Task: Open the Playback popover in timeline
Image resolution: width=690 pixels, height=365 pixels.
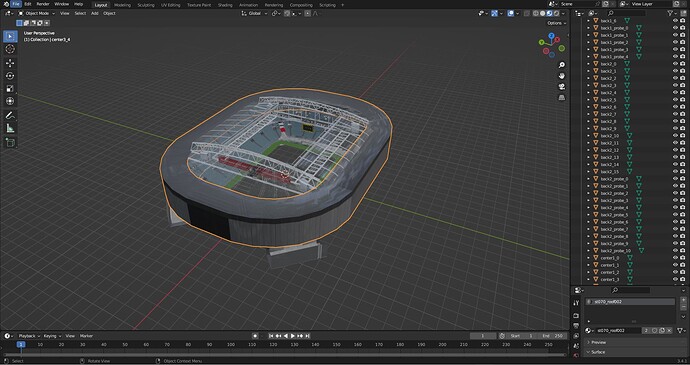Action: [29, 336]
